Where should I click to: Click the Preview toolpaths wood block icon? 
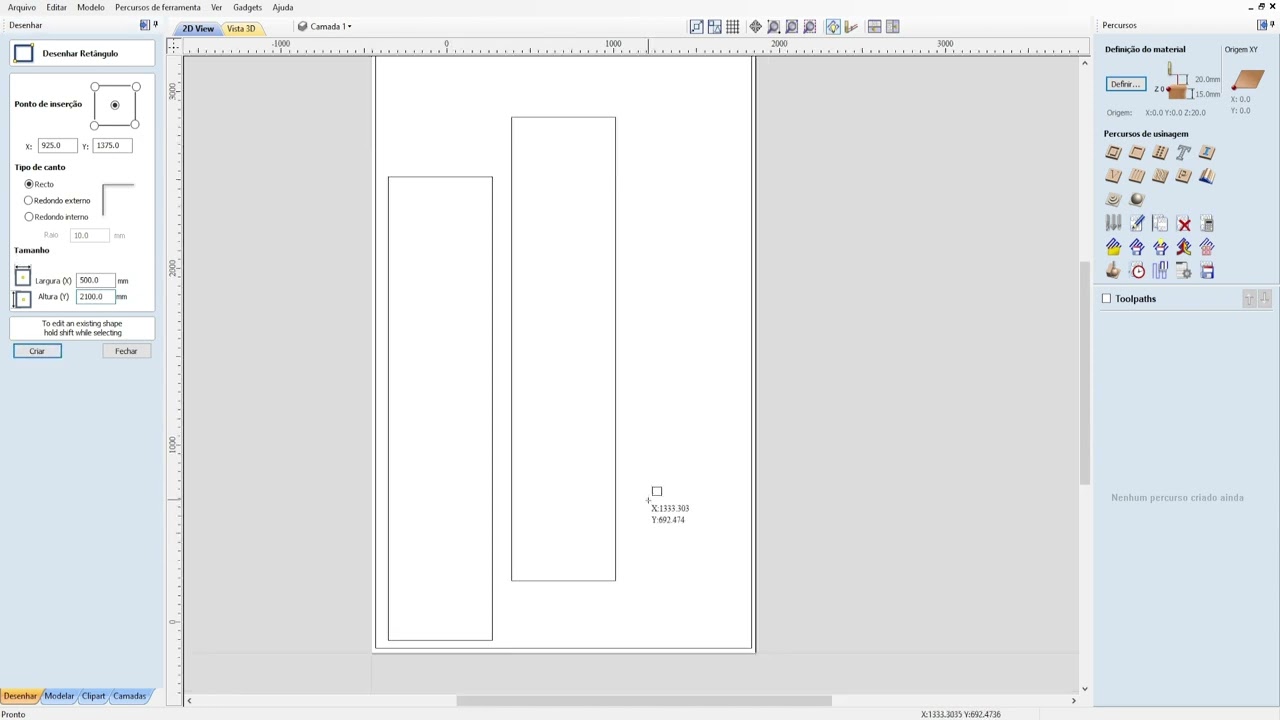coord(1113,271)
